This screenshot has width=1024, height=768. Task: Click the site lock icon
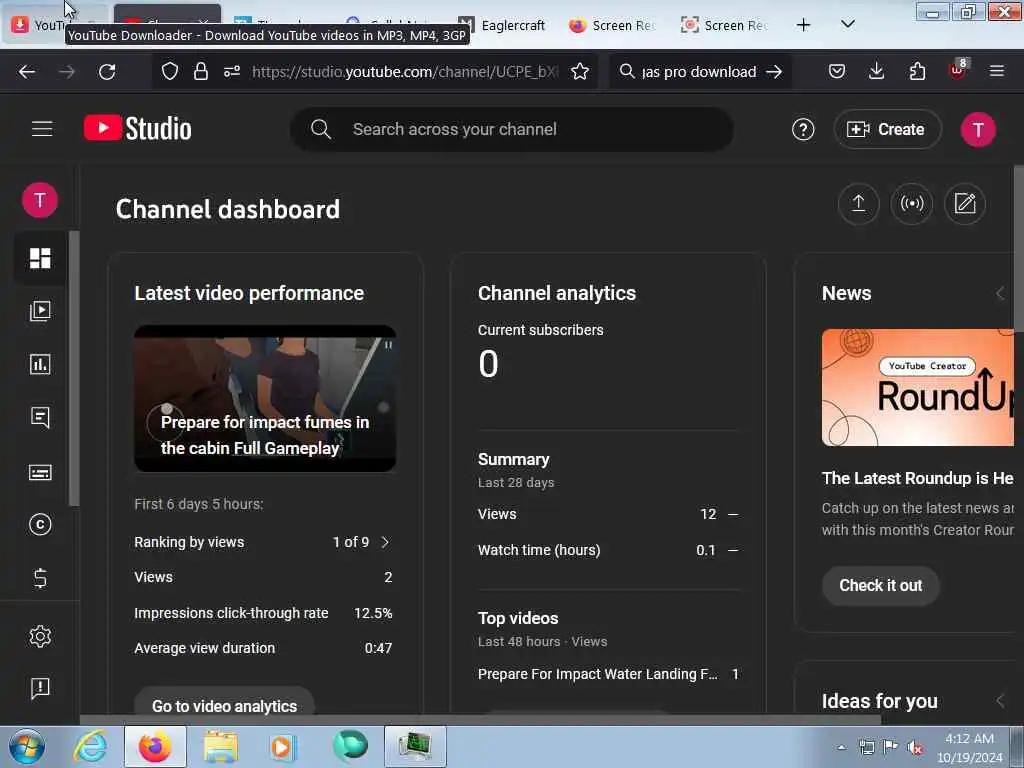[x=201, y=71]
